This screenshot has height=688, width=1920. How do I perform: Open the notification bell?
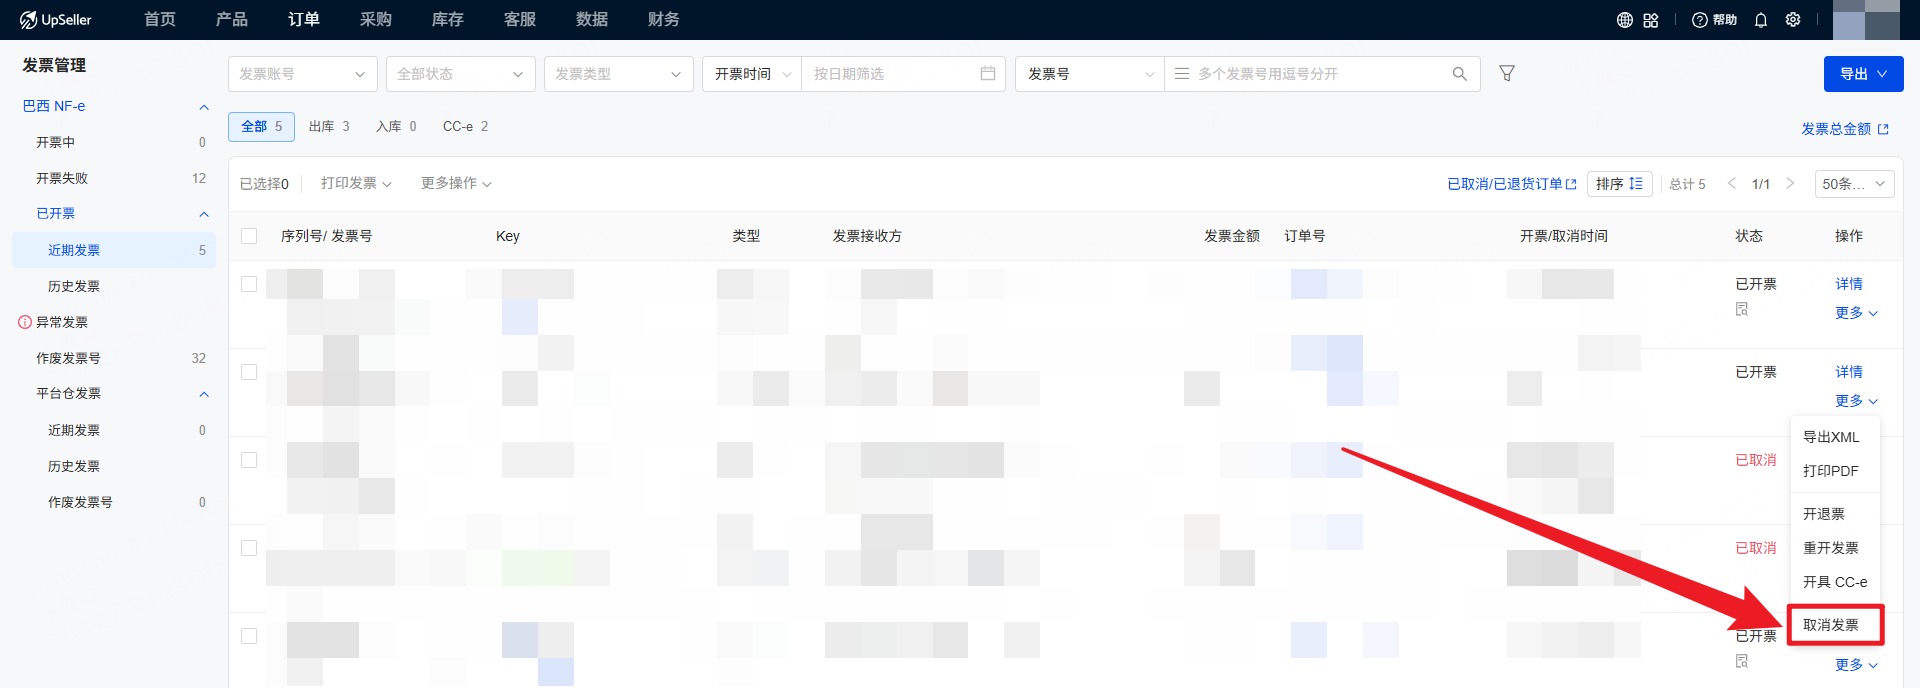(x=1761, y=20)
